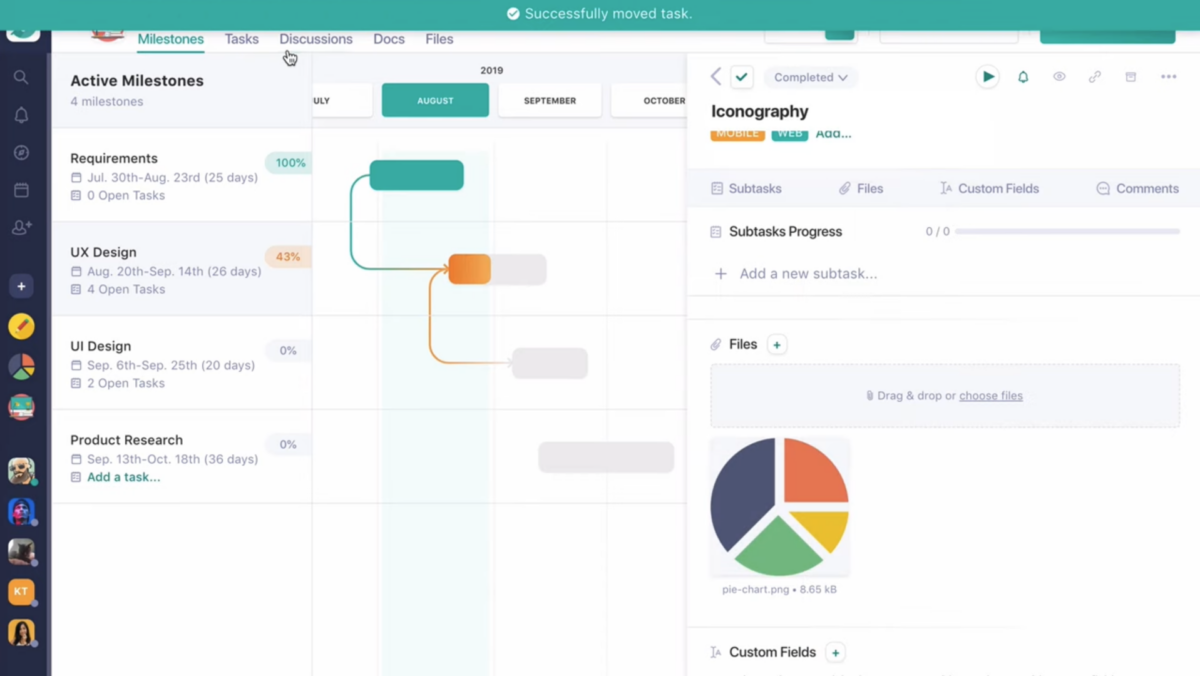The height and width of the screenshot is (676, 1200).
Task: Open notification settings for this task
Action: click(1023, 77)
